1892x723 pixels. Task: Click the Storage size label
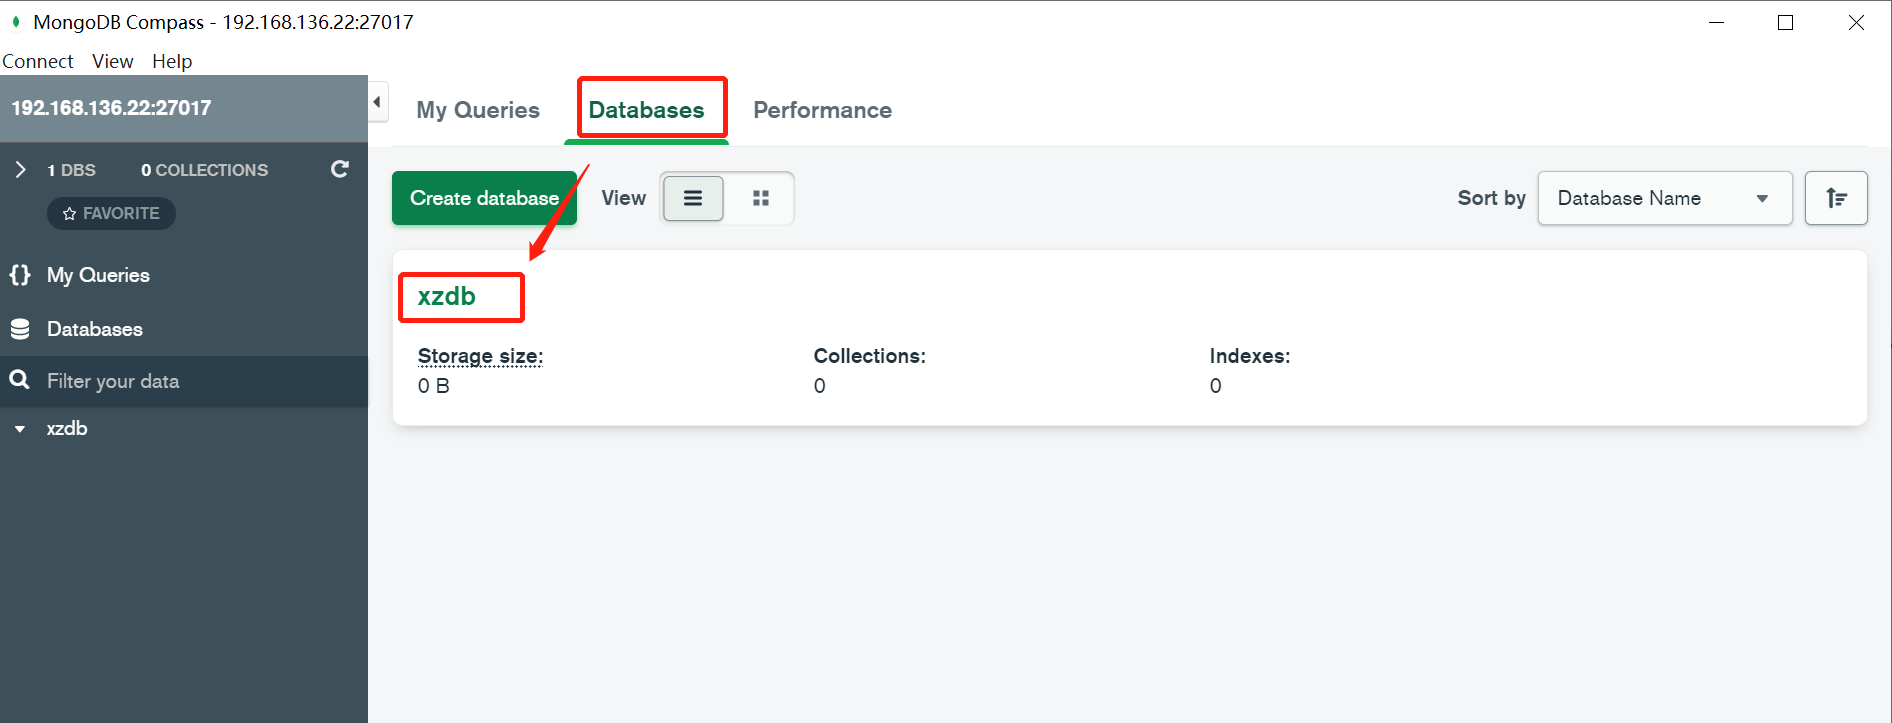(480, 356)
